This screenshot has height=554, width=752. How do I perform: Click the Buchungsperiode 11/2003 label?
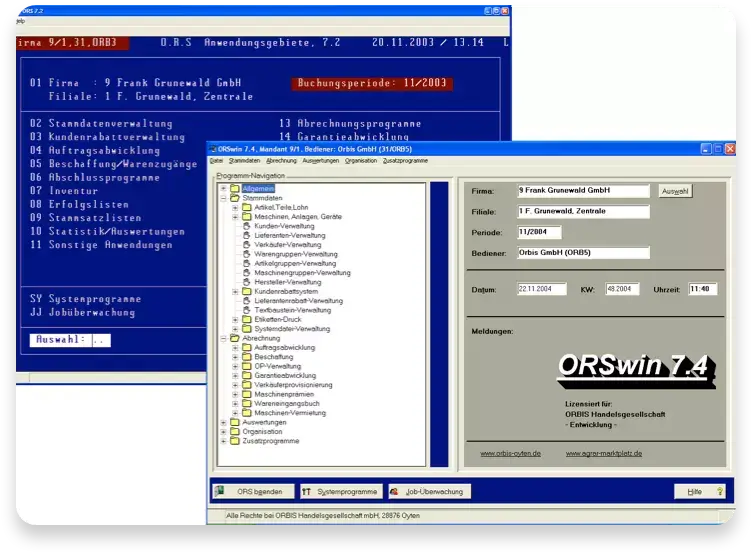(x=372, y=83)
